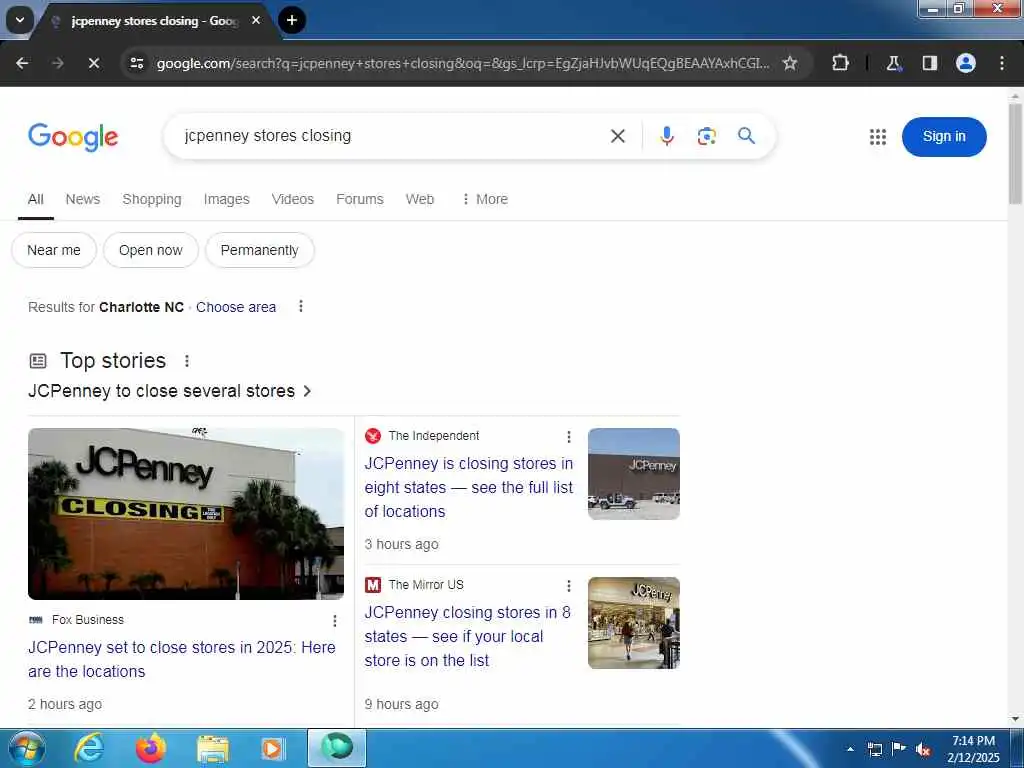Click The Mirror US source logo

point(373,584)
